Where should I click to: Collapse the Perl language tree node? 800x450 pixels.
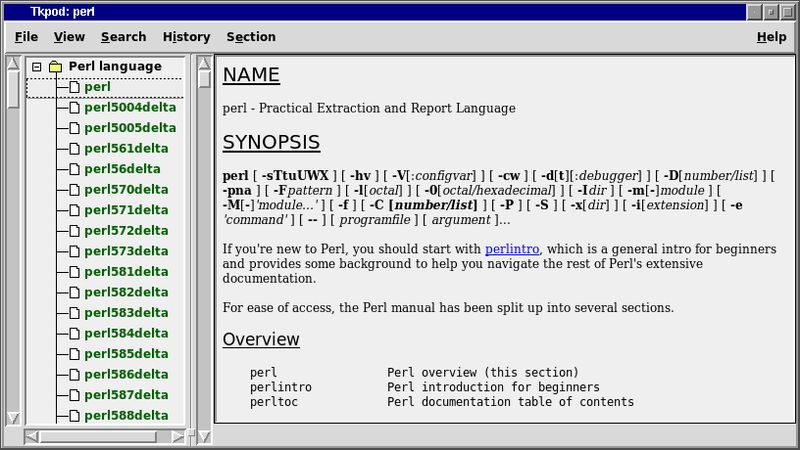click(x=36, y=67)
